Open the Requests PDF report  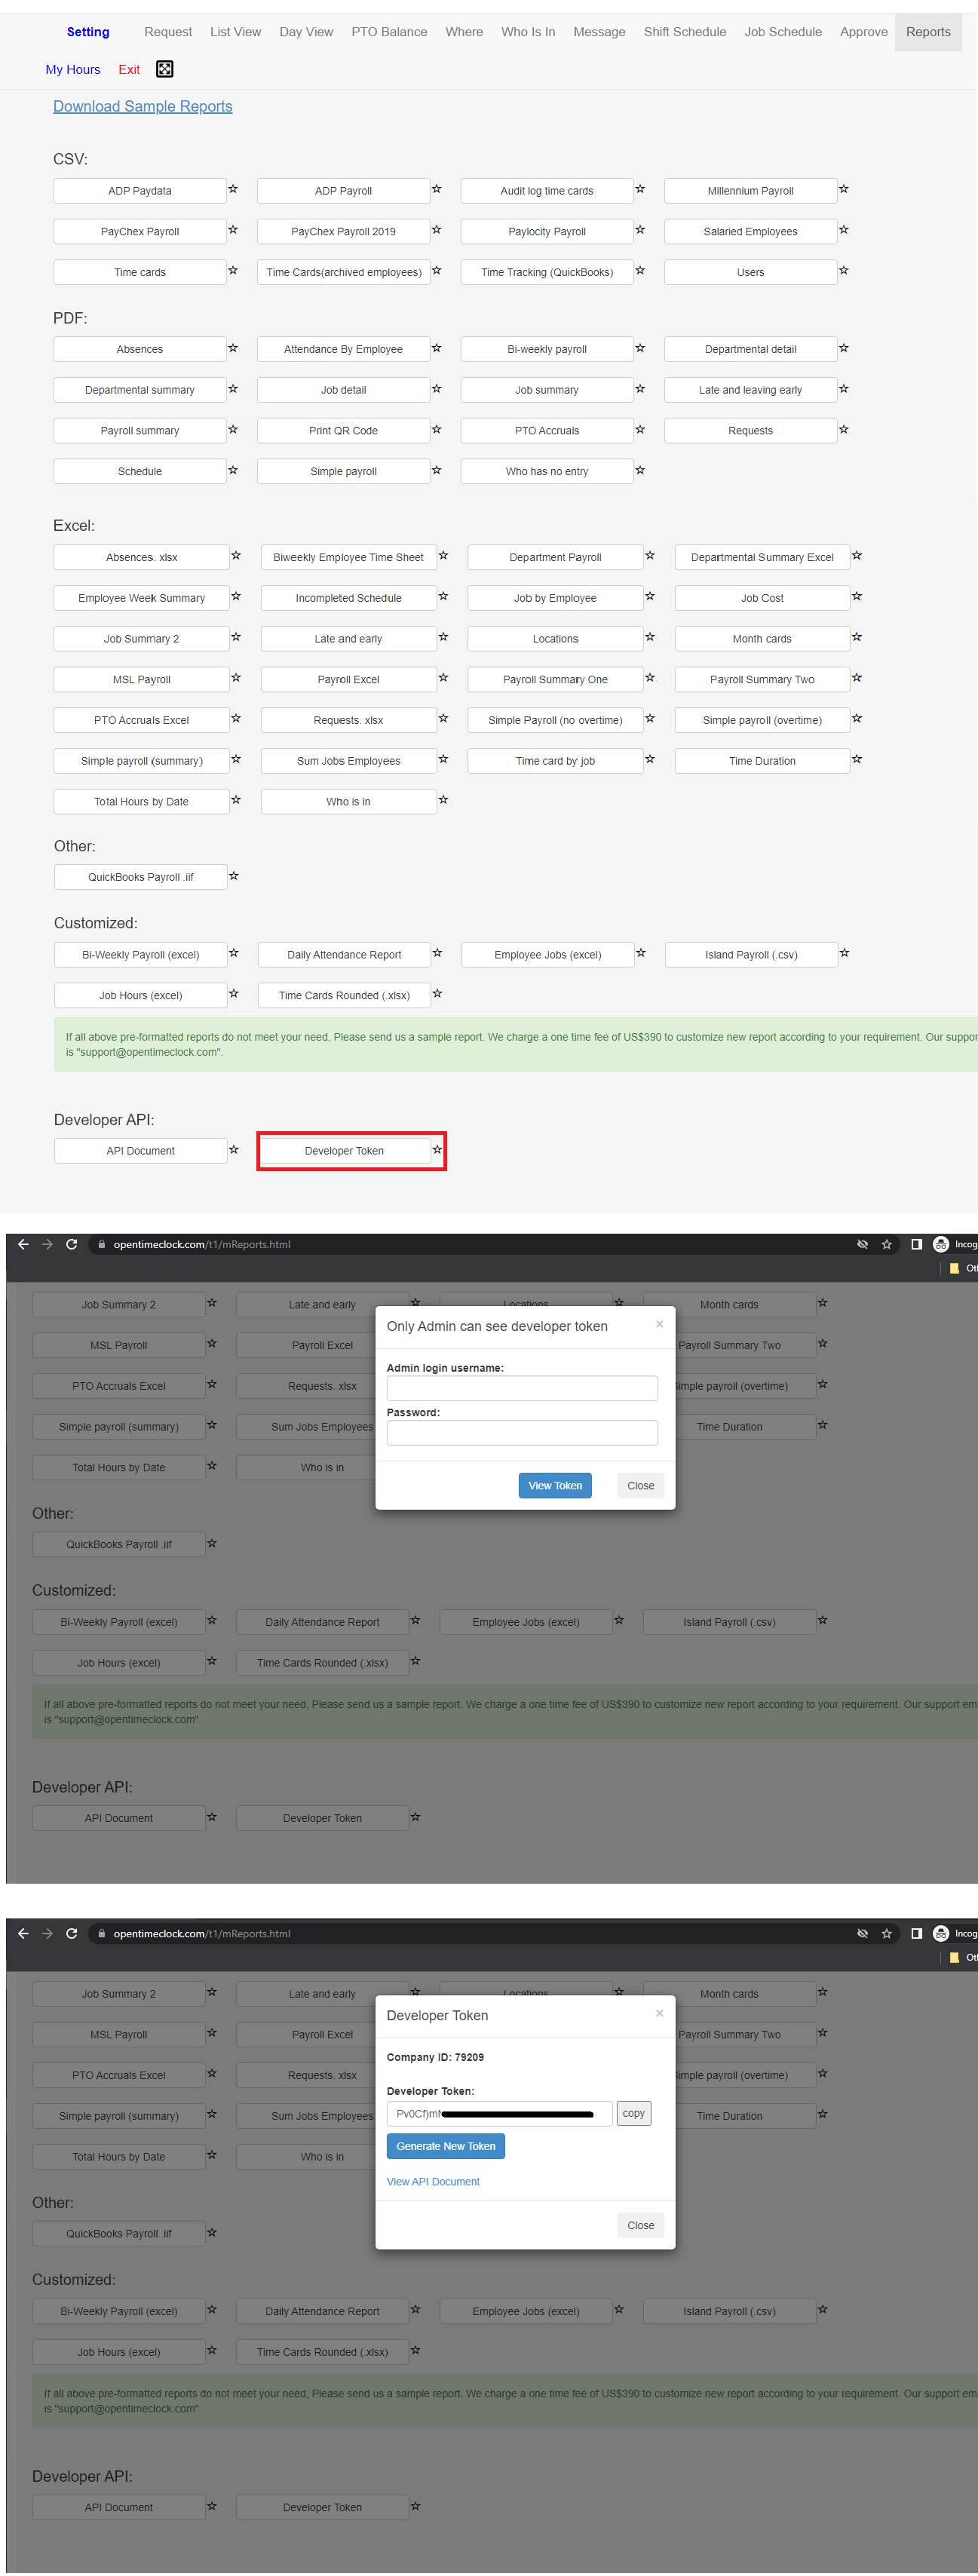[x=750, y=430]
